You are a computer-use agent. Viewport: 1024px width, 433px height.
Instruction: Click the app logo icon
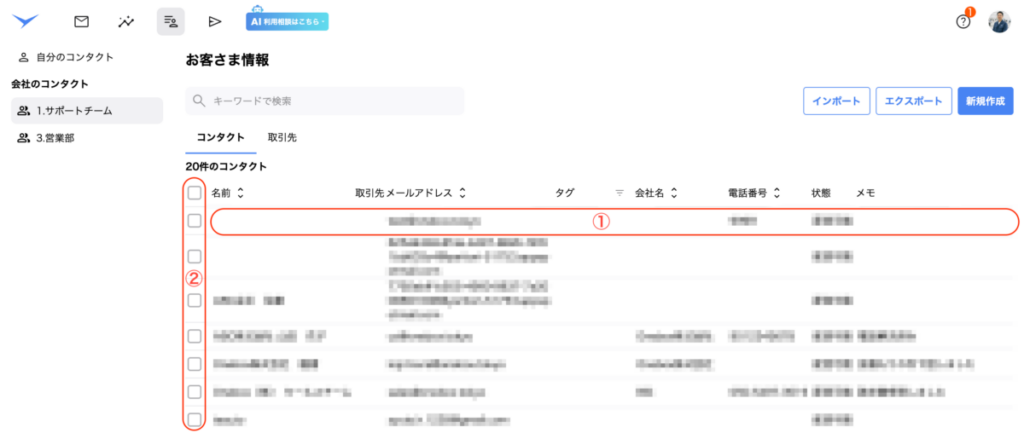click(25, 21)
